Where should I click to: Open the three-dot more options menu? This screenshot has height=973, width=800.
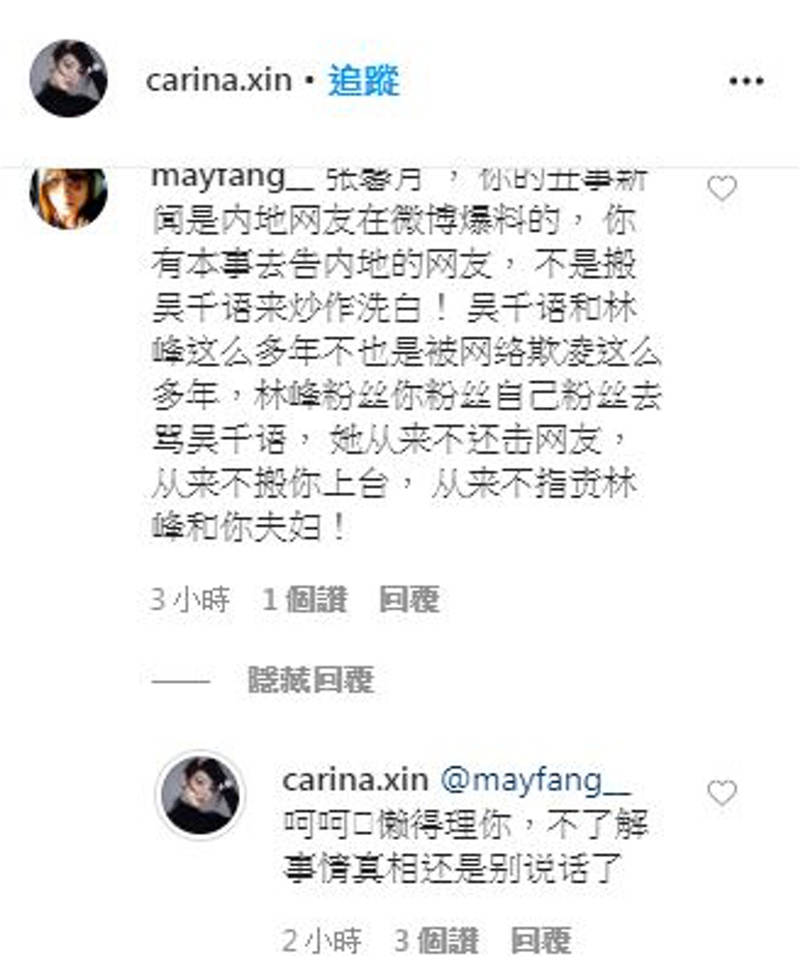(746, 81)
